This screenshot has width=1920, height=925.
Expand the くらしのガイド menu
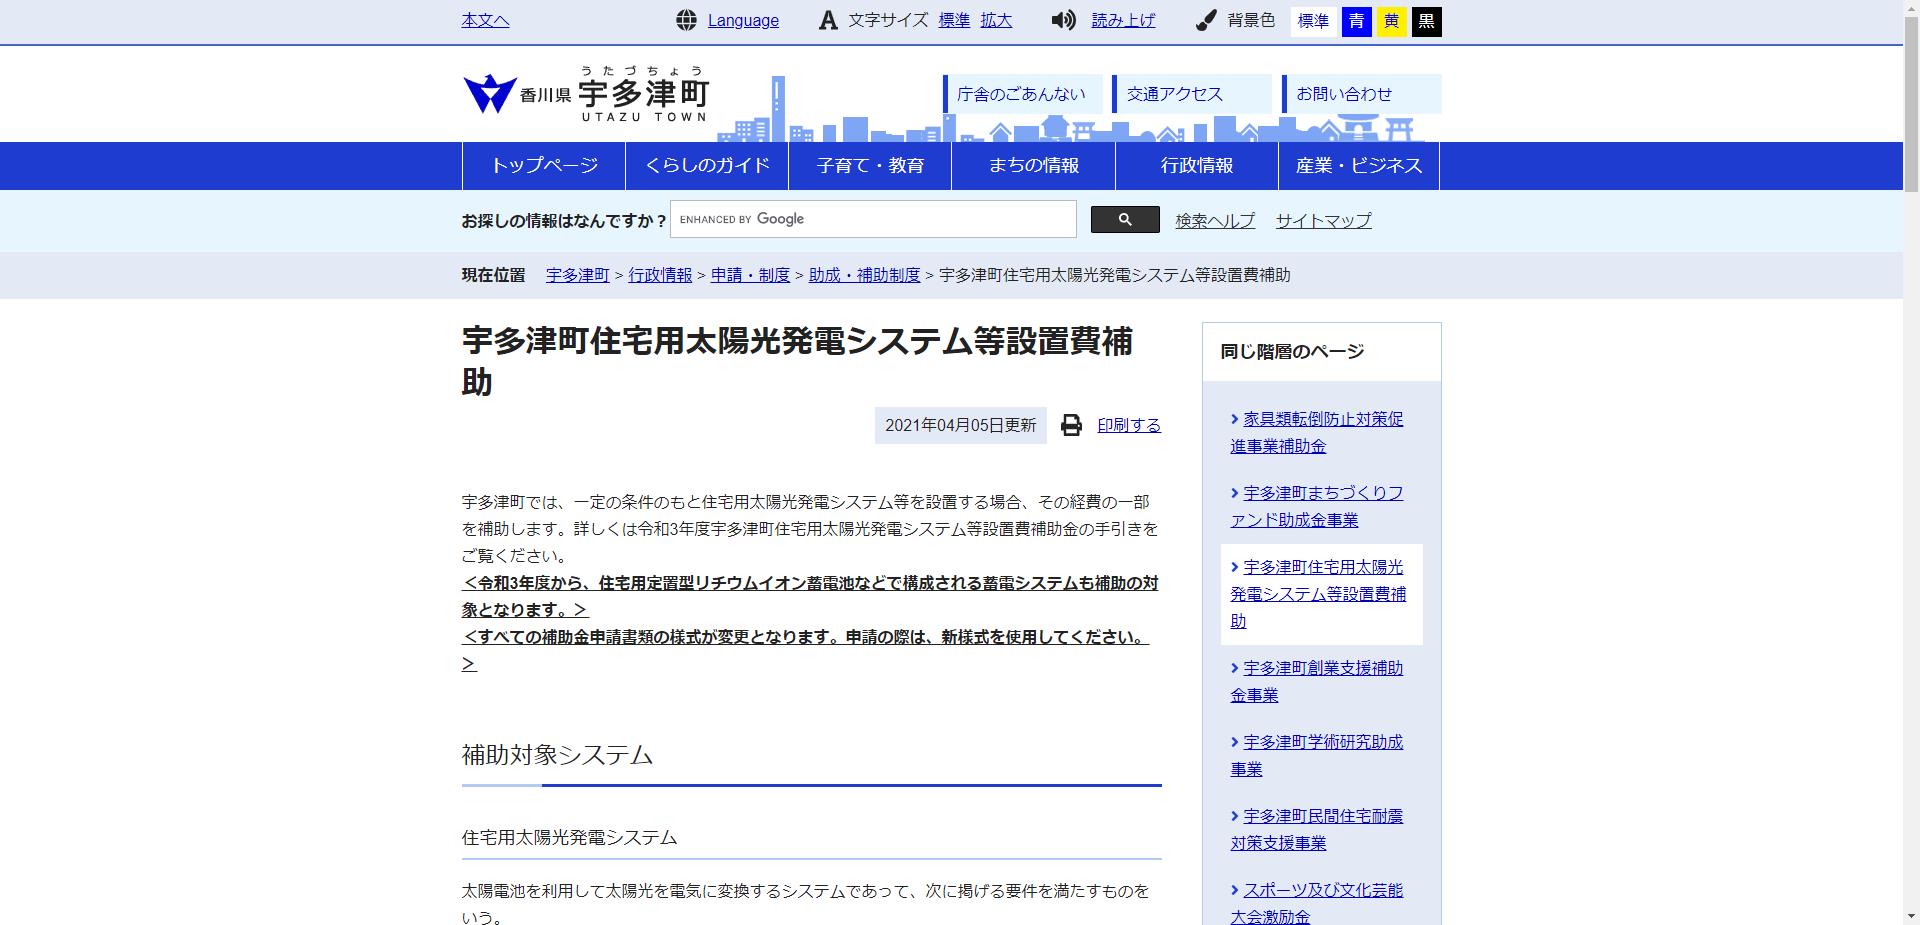pos(707,166)
